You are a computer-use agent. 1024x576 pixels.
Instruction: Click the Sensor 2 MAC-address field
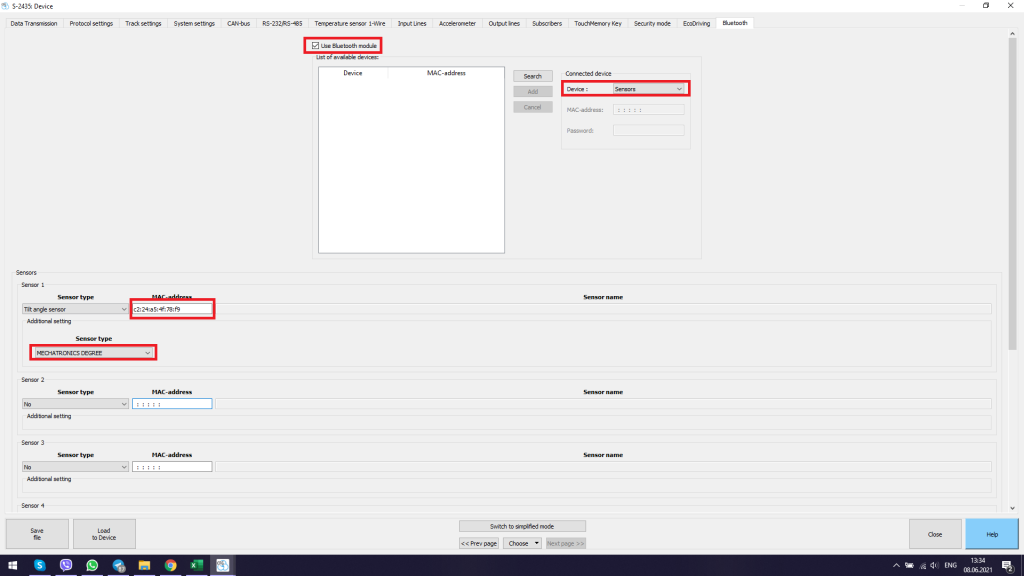(172, 404)
